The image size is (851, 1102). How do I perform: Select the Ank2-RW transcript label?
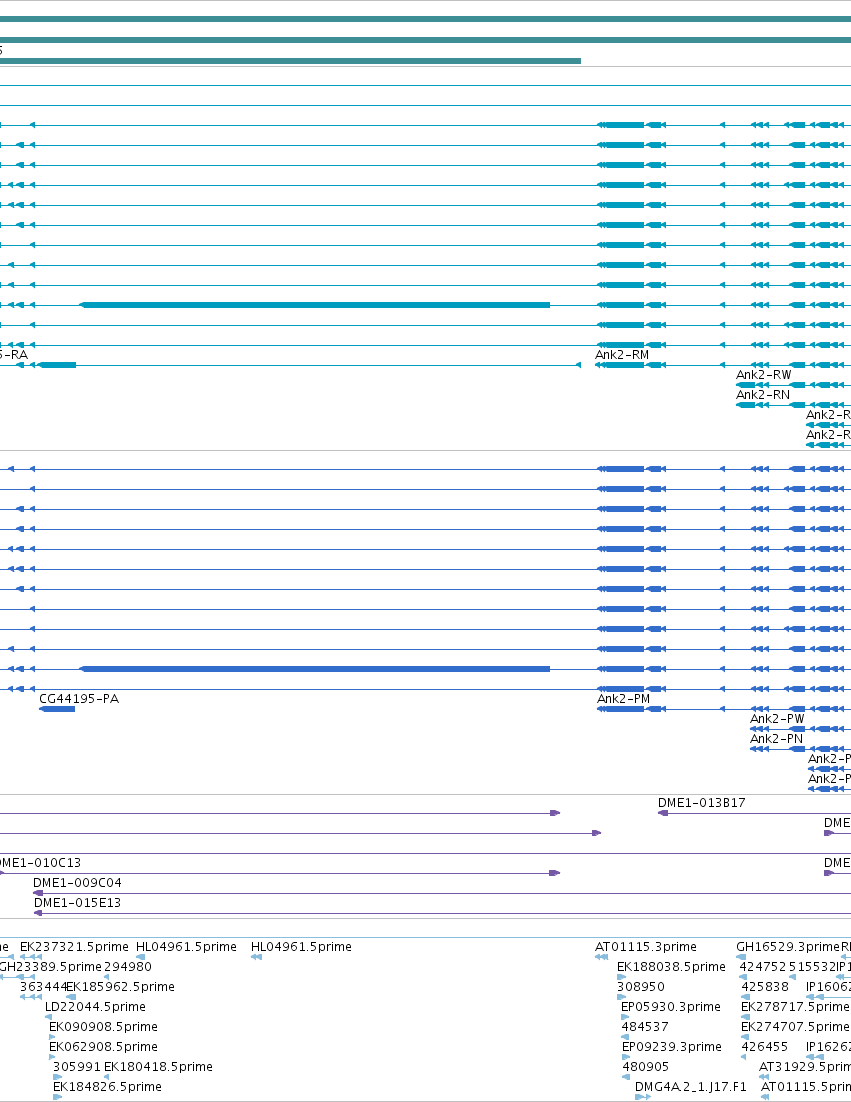[763, 375]
